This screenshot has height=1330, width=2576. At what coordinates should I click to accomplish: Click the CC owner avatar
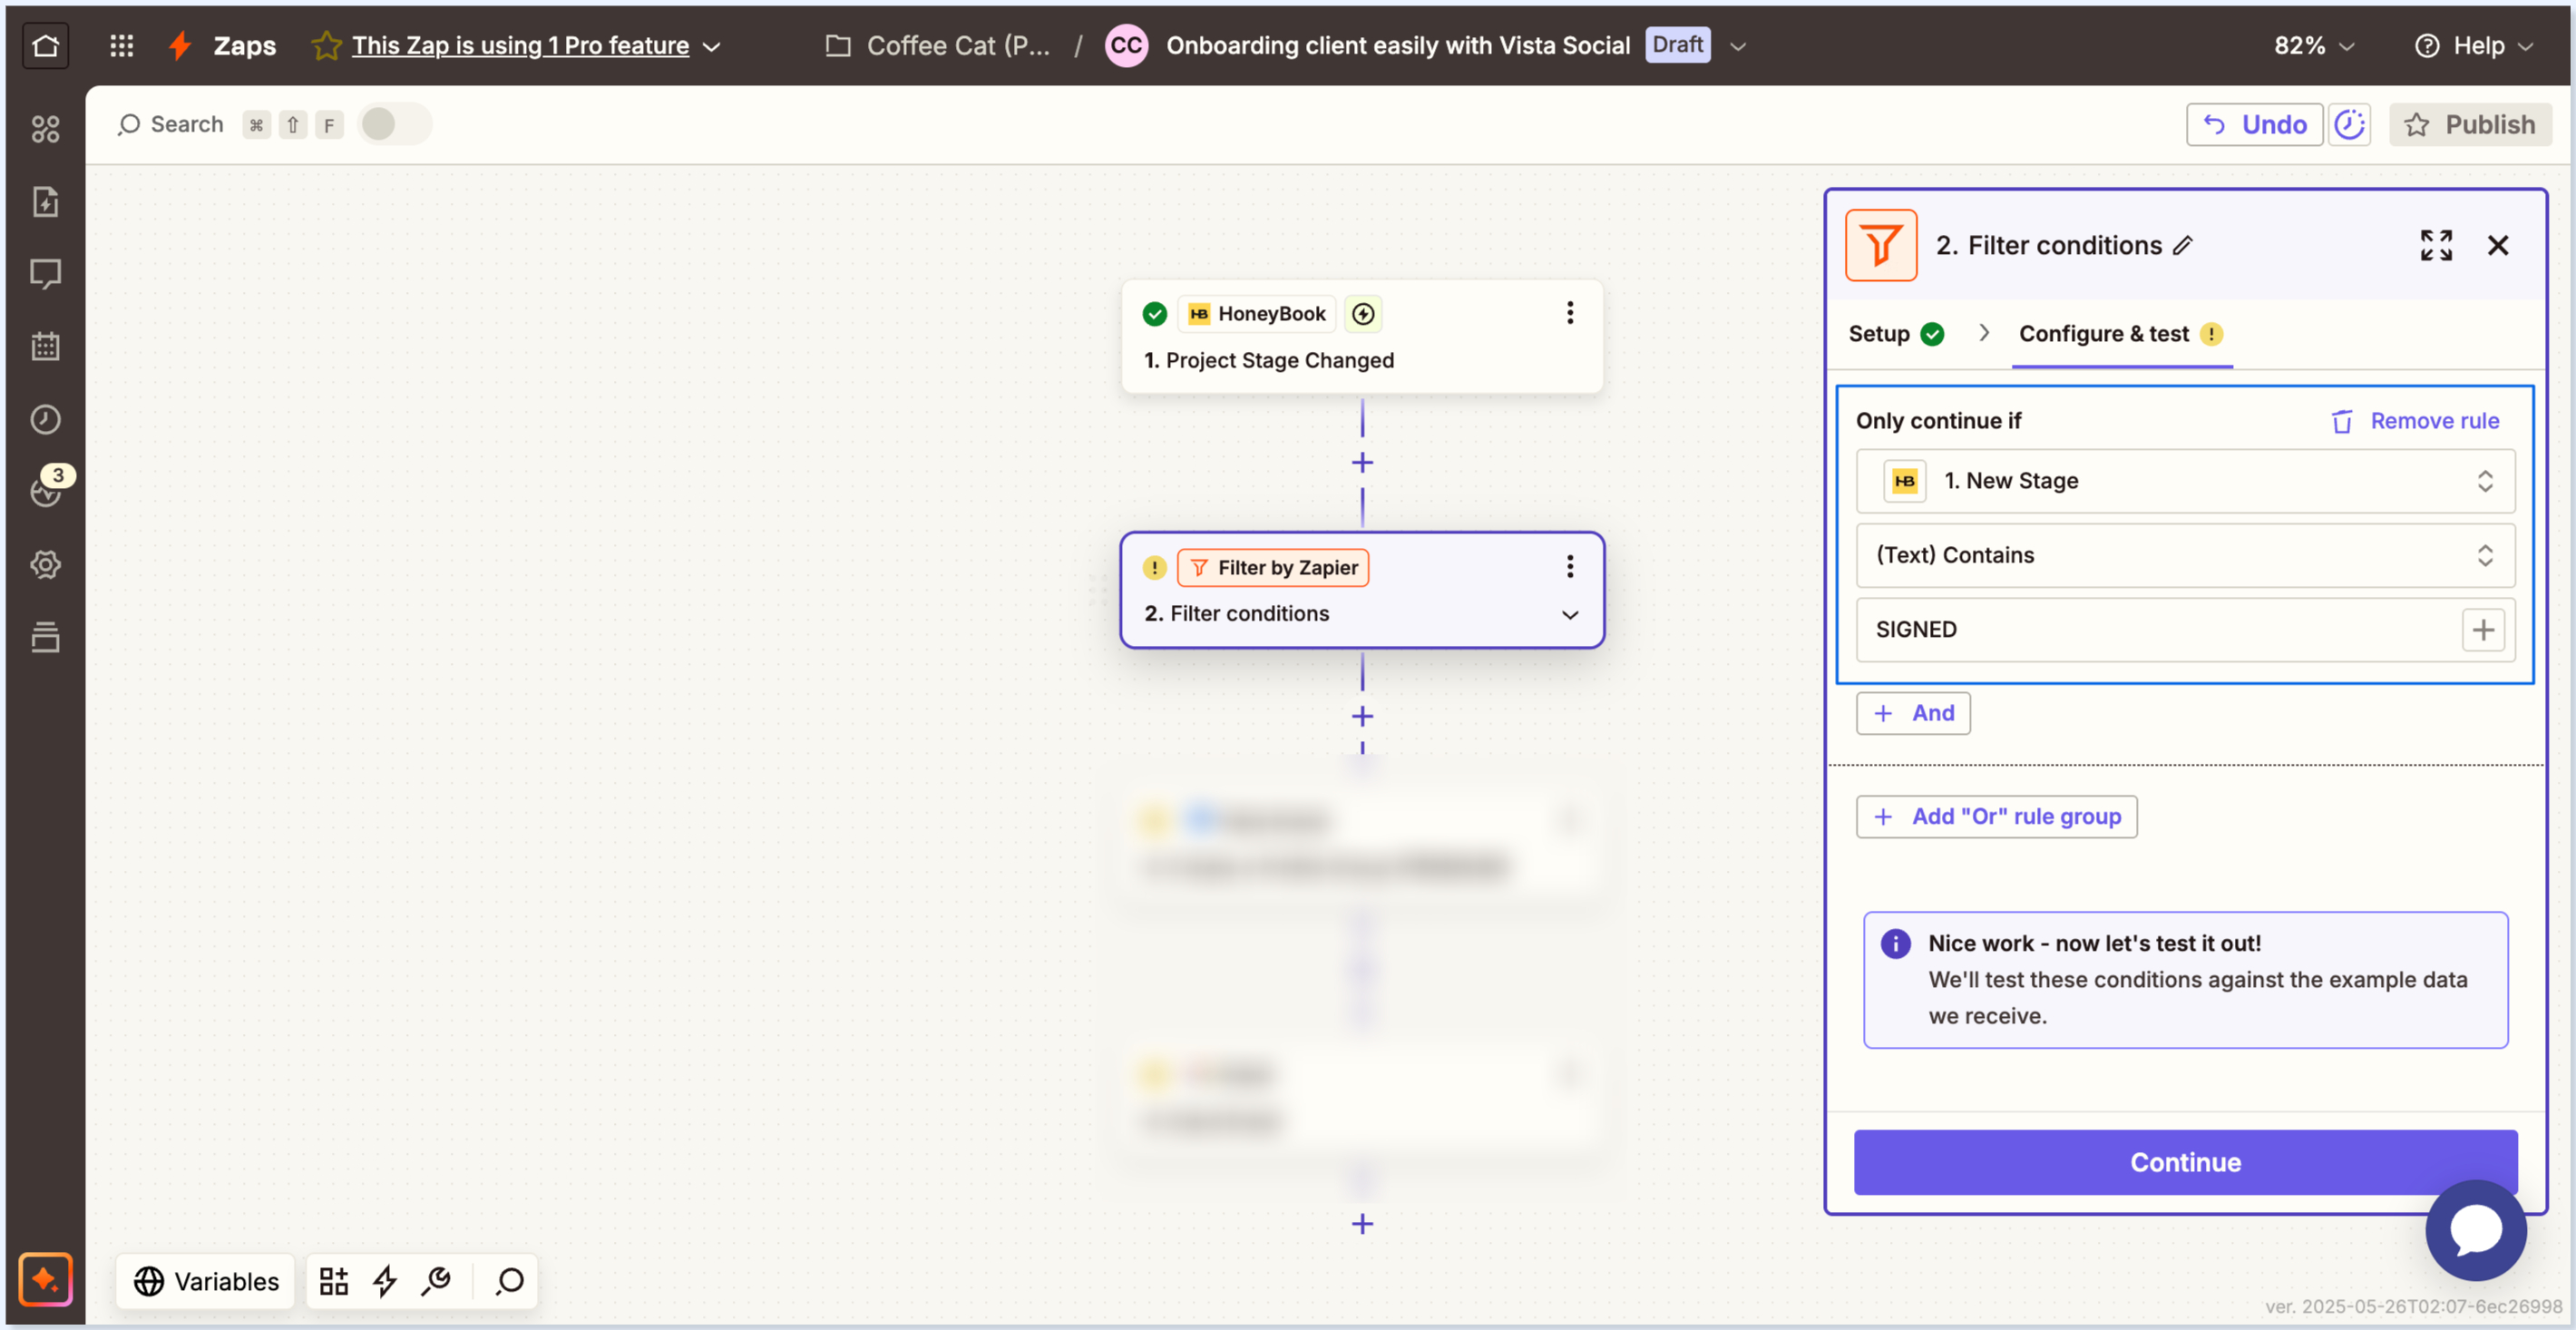point(1126,45)
